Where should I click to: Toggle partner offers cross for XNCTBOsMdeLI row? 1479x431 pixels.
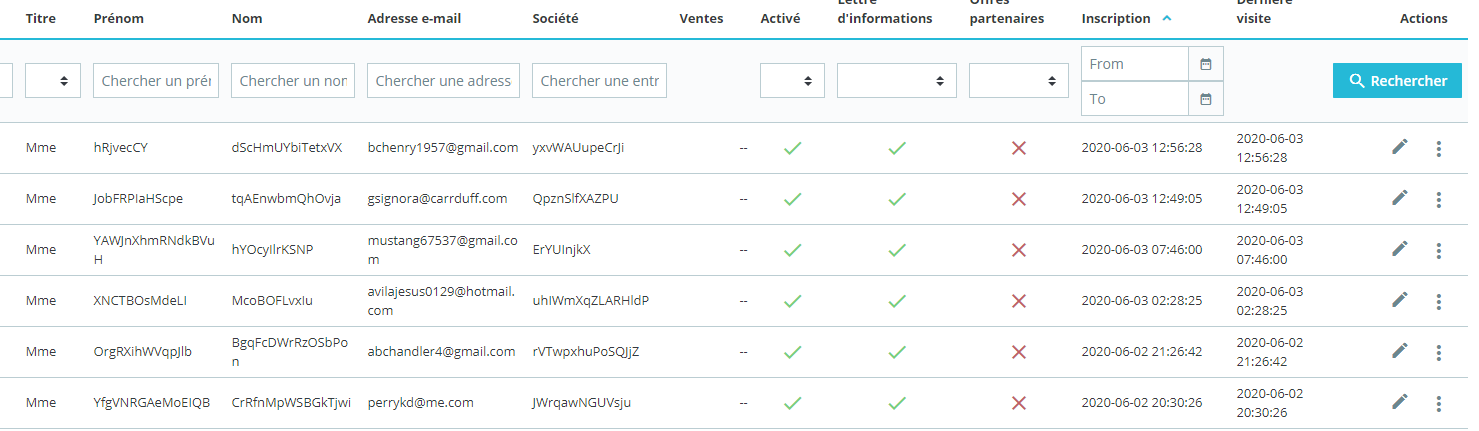click(1019, 301)
